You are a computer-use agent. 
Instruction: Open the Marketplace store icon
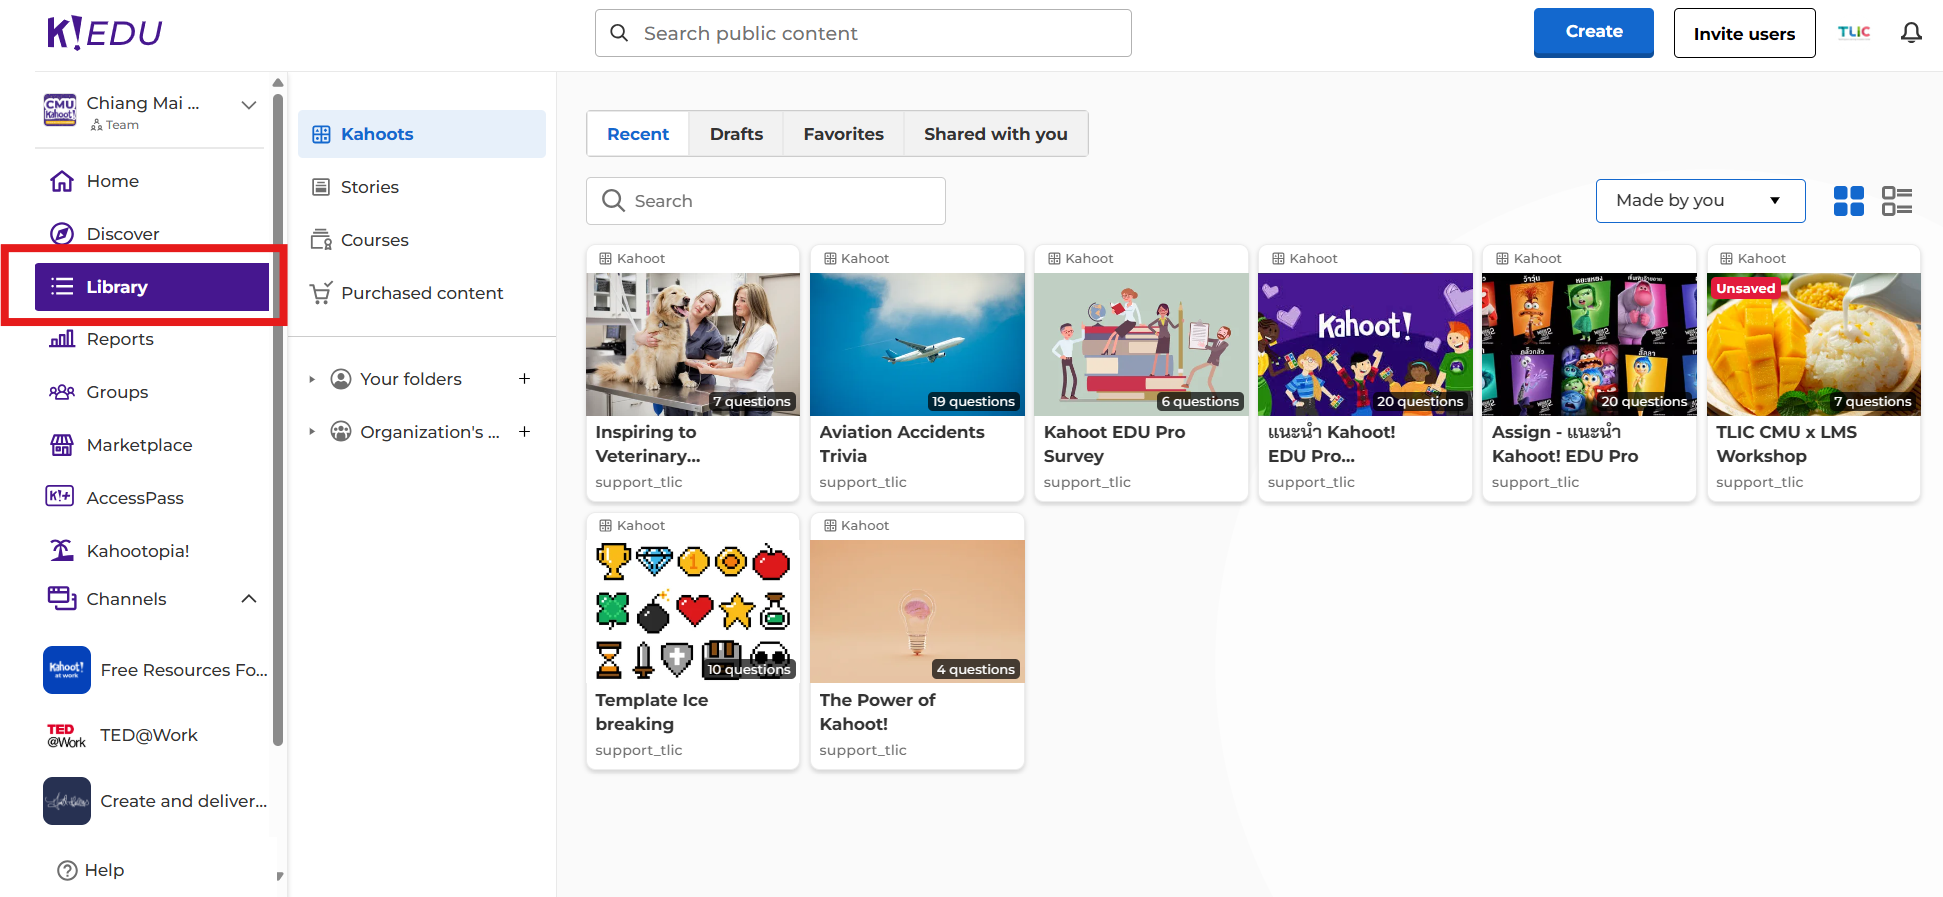tap(62, 445)
